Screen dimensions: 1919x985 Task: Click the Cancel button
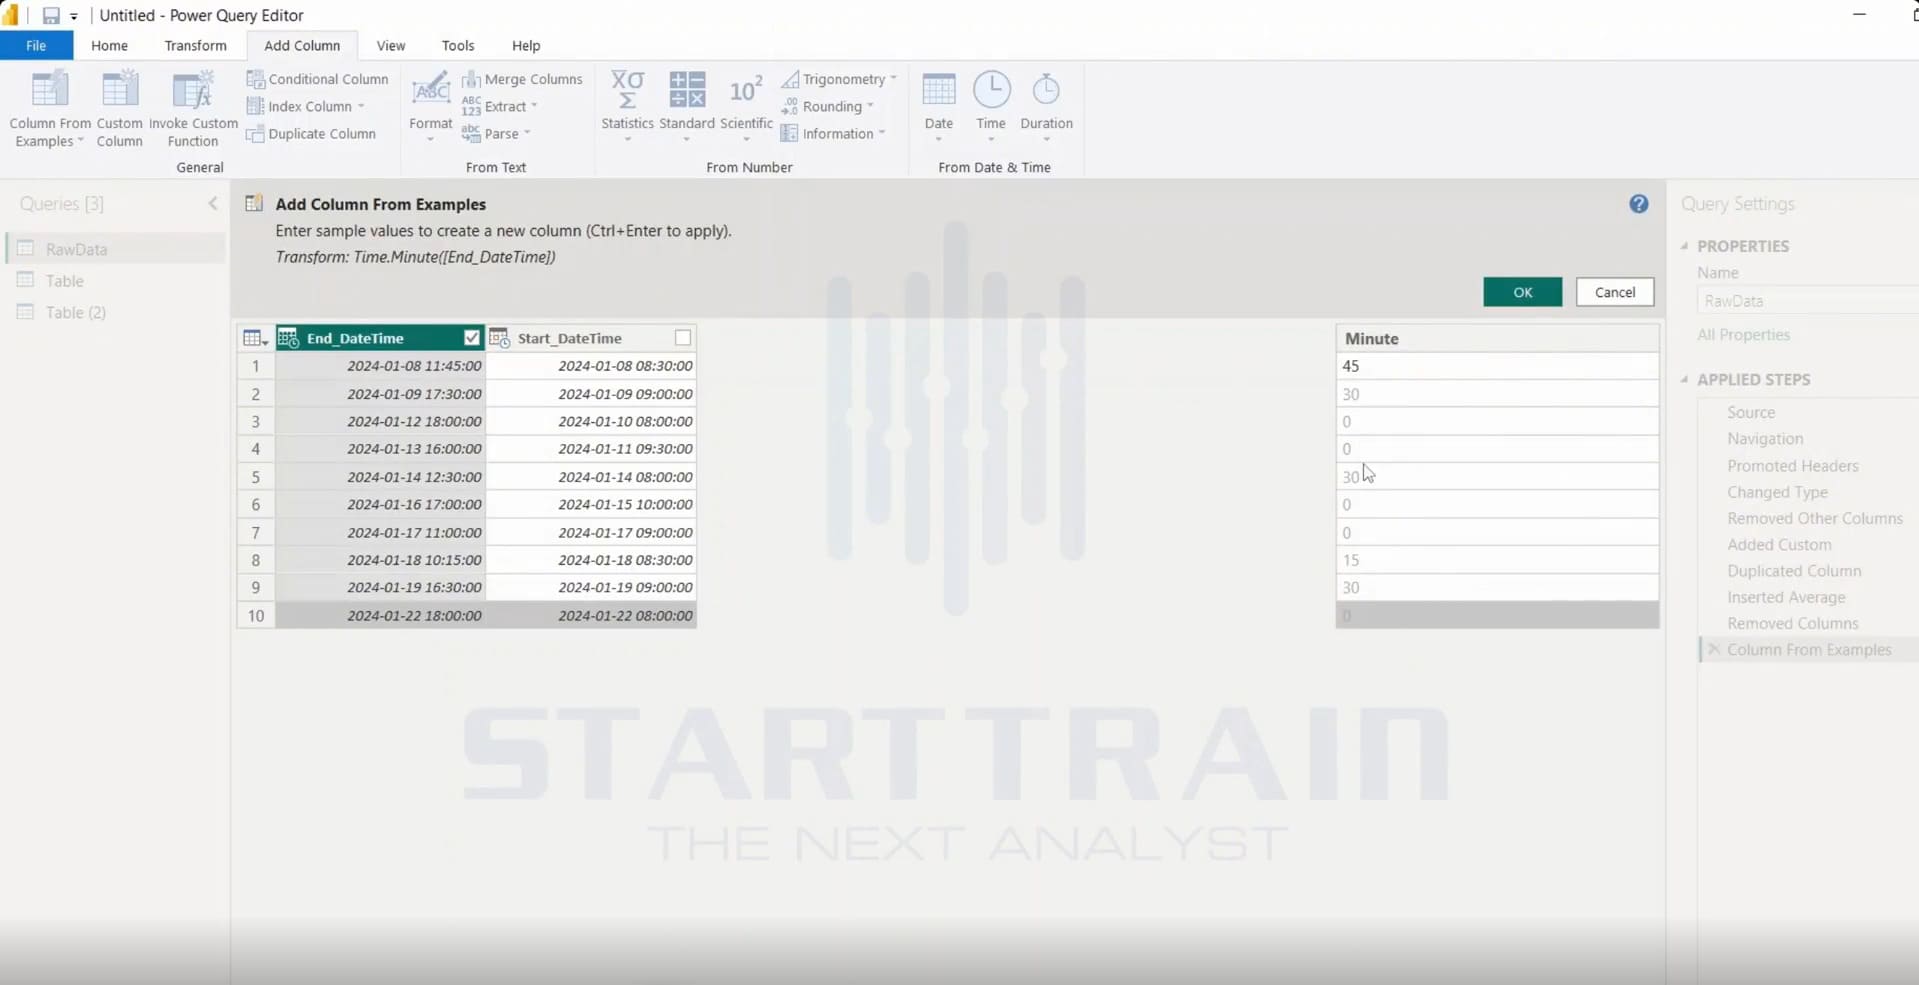1614,292
